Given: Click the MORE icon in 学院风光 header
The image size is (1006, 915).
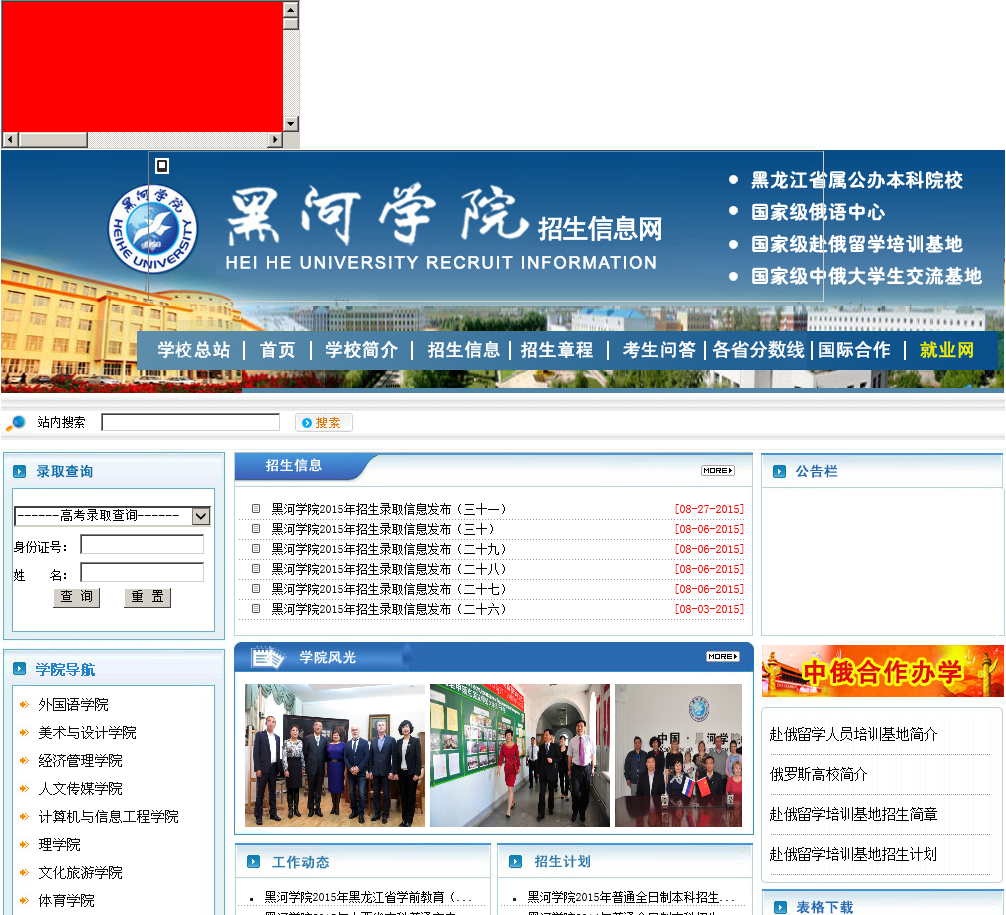Looking at the screenshot, I should tap(723, 656).
